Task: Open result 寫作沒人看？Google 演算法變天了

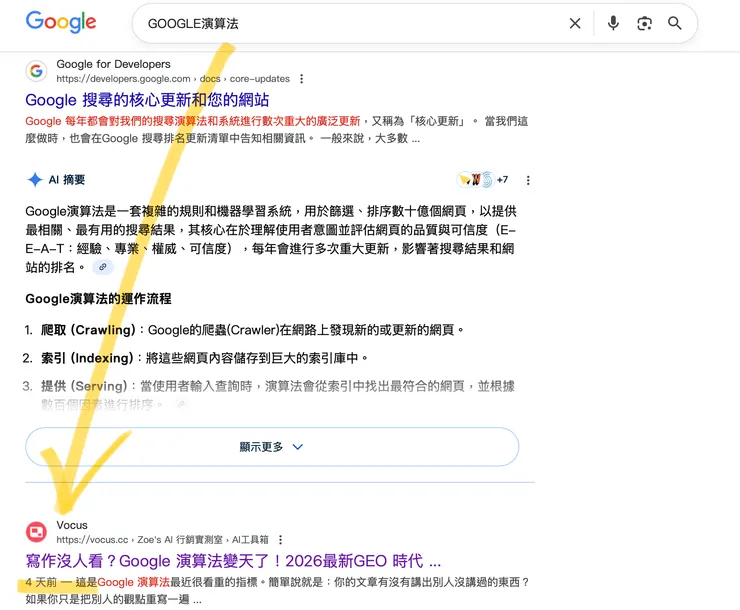Action: point(233,561)
